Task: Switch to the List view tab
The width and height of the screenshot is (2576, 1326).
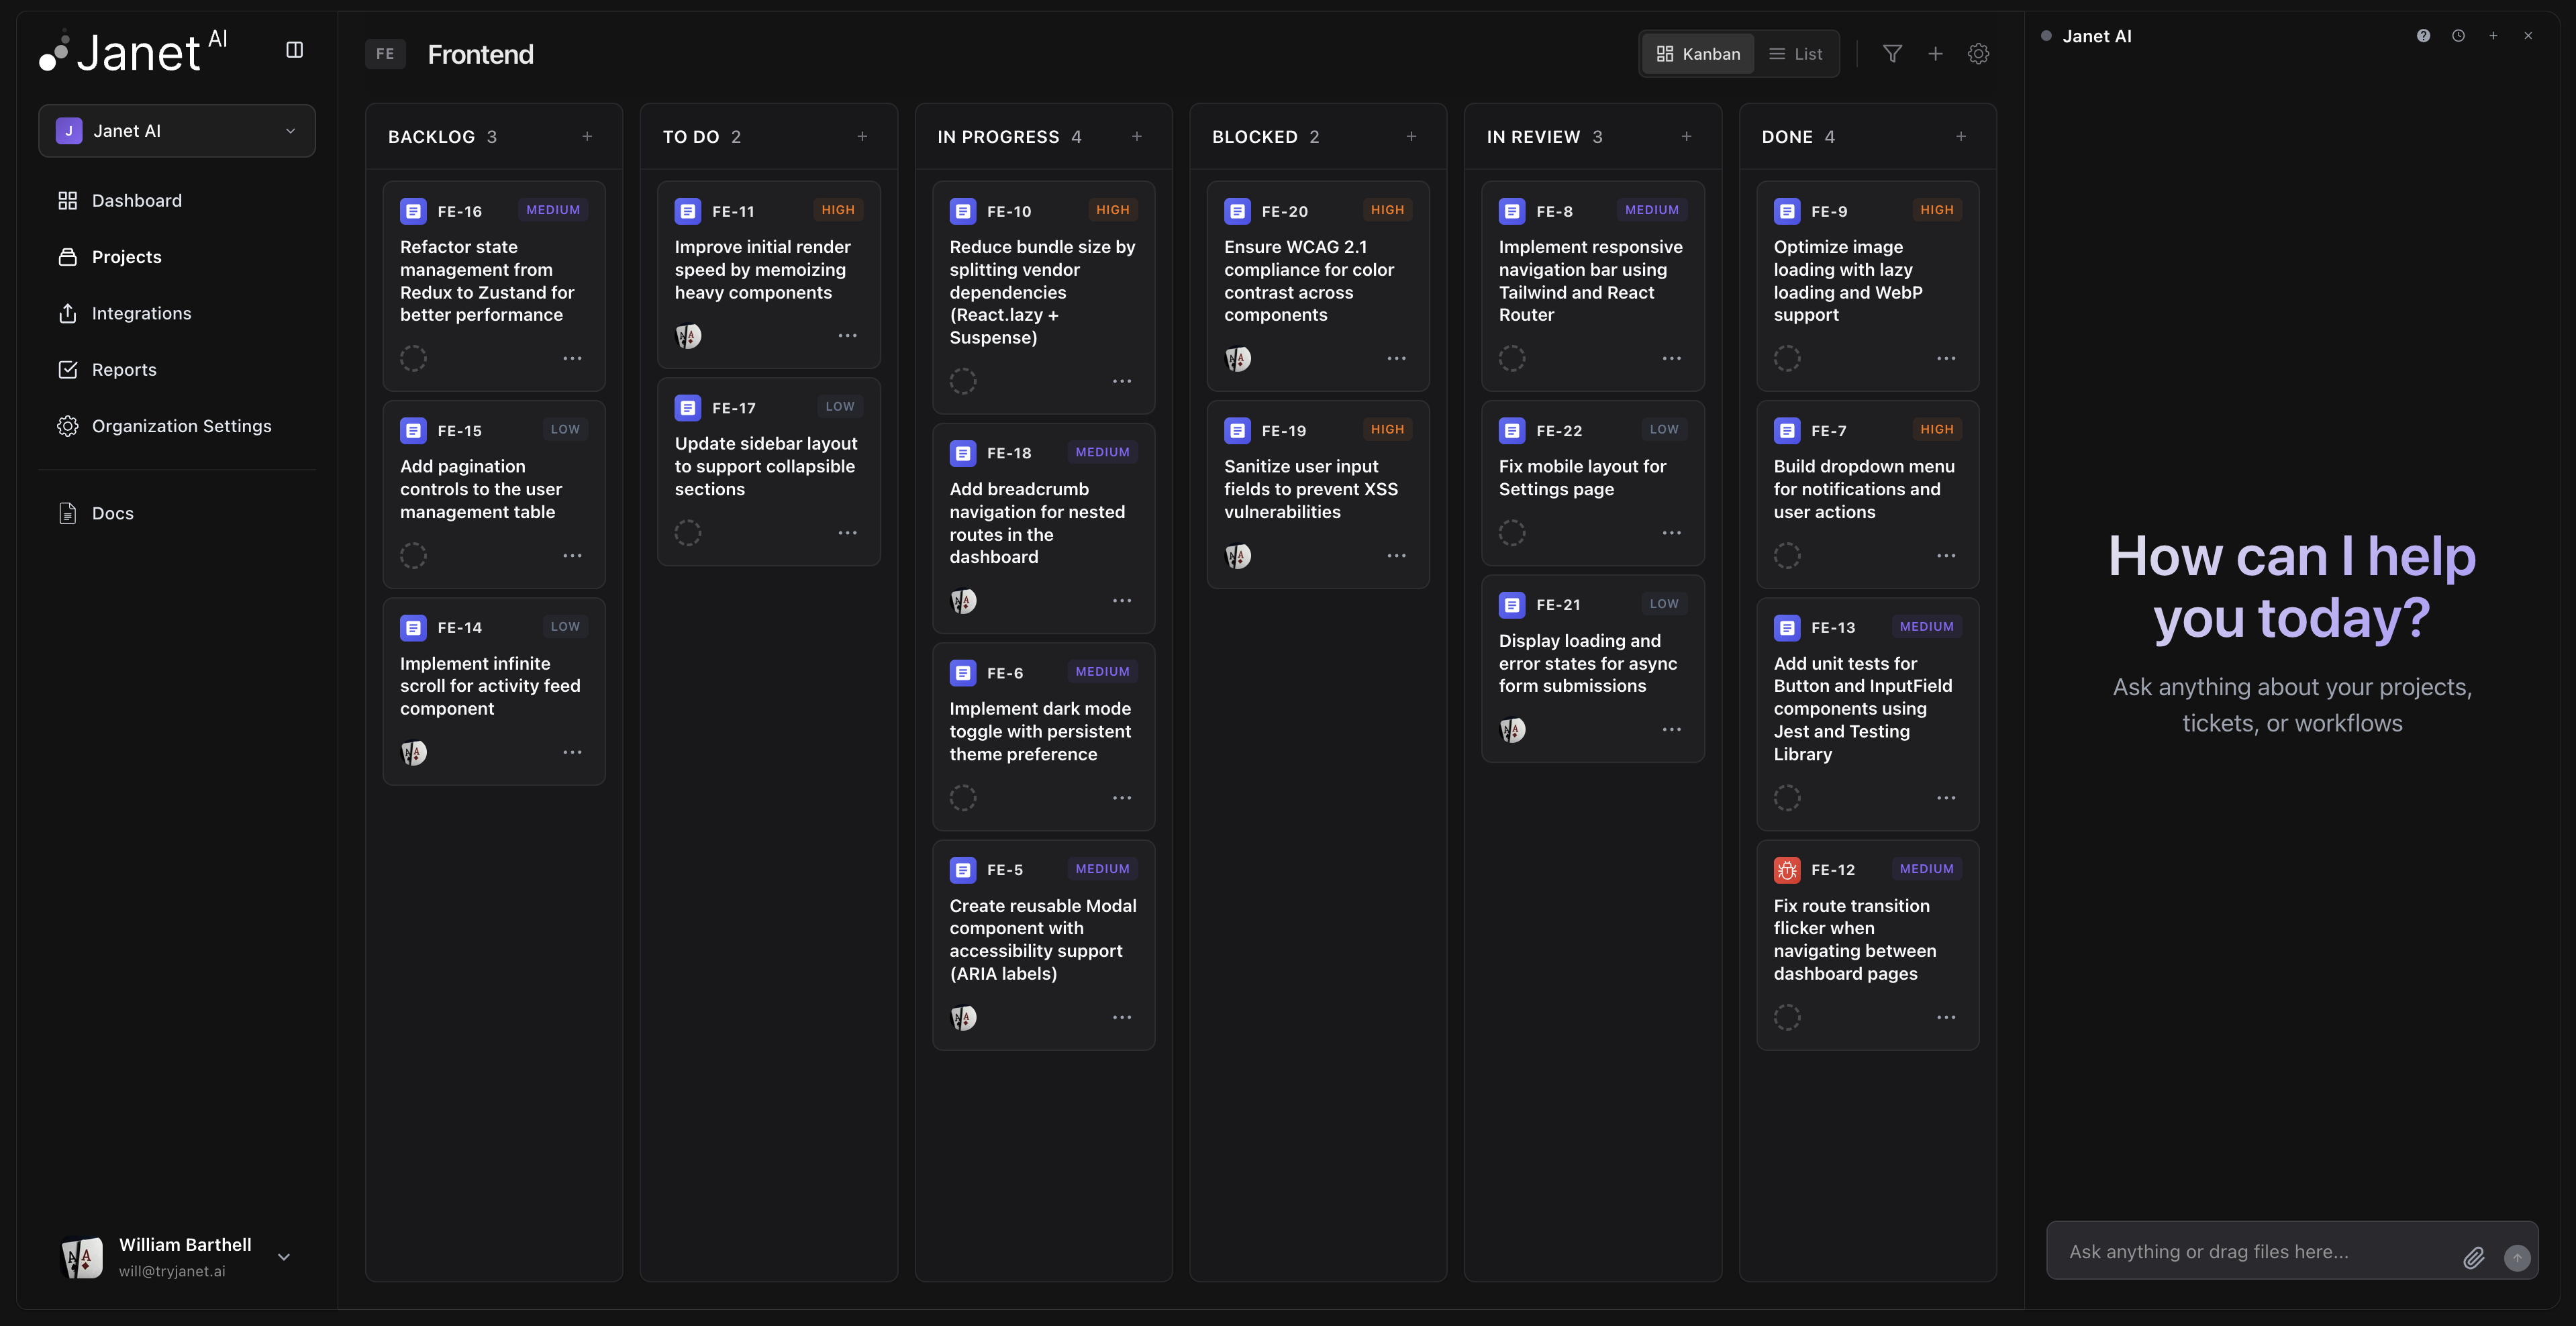Action: click(x=1795, y=53)
